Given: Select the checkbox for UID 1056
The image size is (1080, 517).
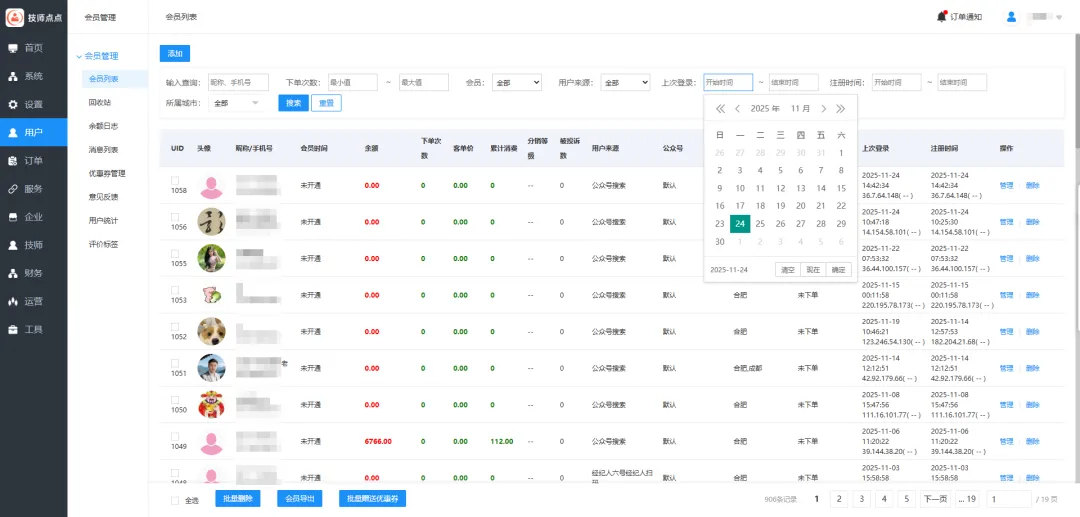Looking at the screenshot, I should 175,216.
